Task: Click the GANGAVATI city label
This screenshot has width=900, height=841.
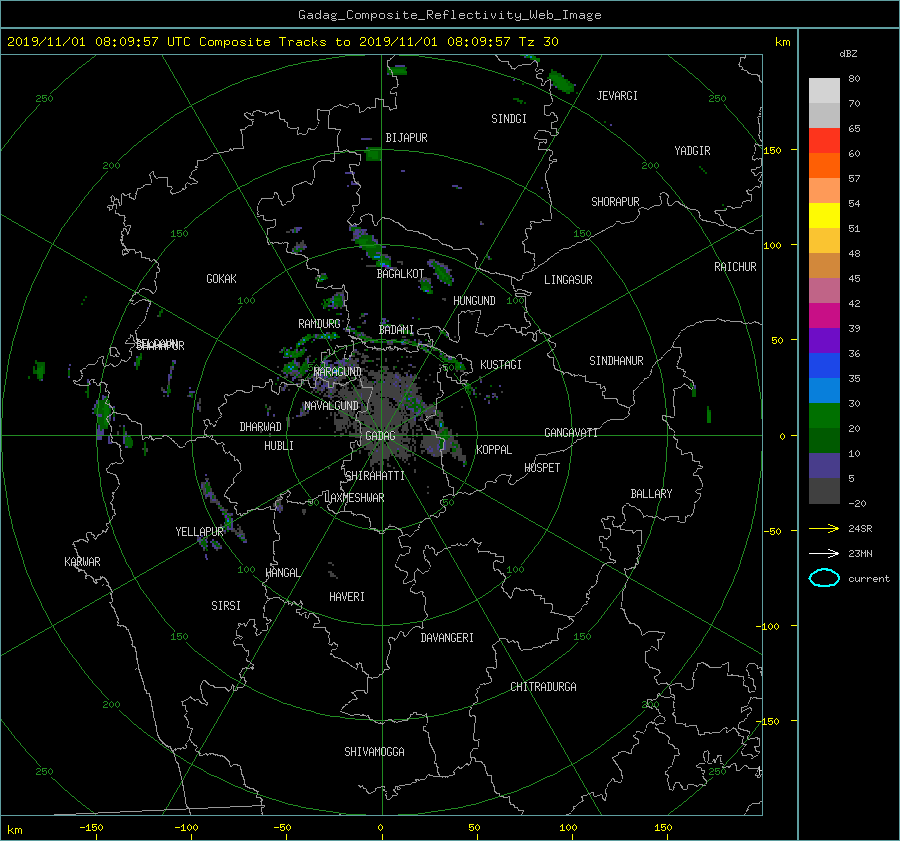Action: 571,432
